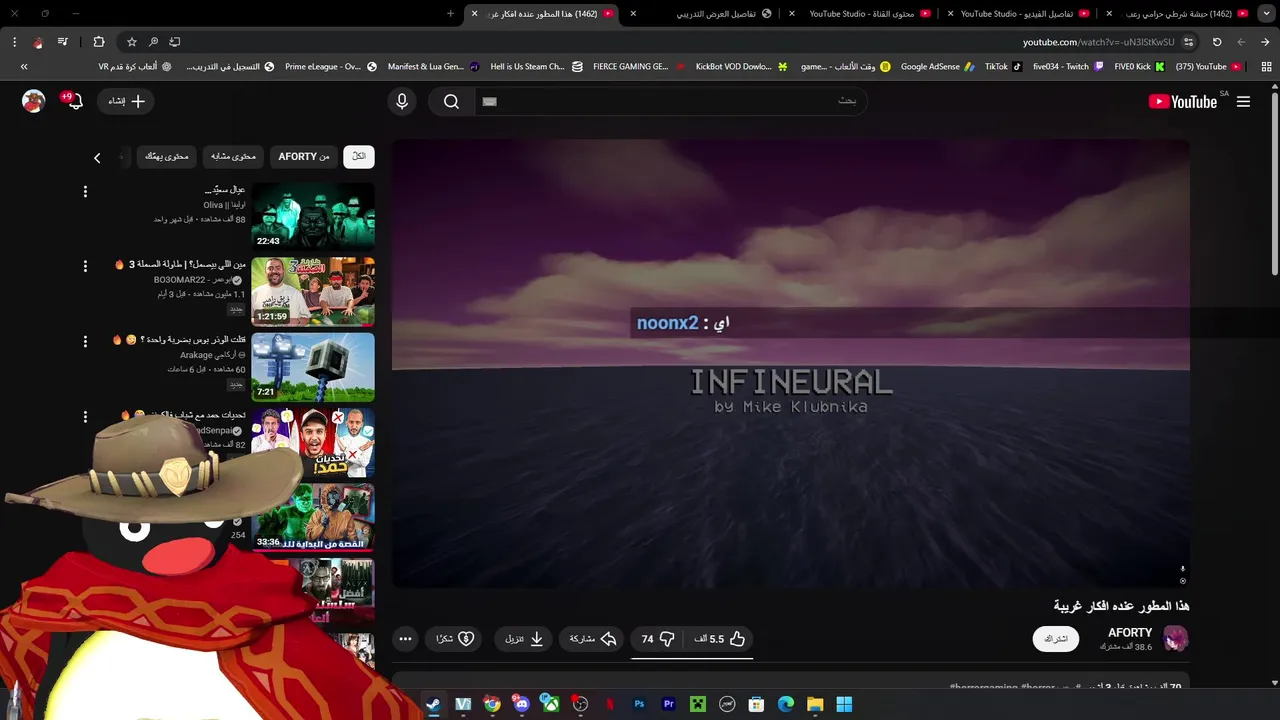
Task: Open options menu for 'تحديات حمد' video
Action: pos(85,416)
